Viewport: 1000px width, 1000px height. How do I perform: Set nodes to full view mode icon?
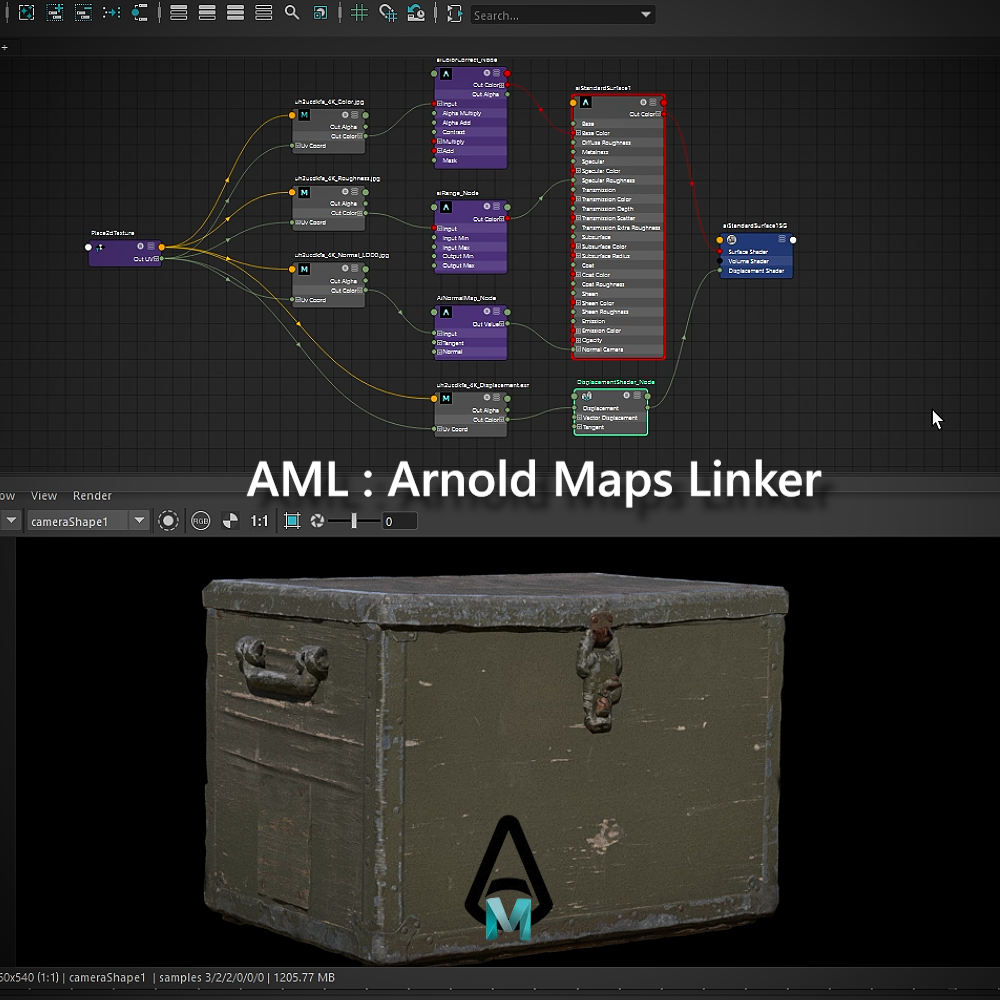[235, 13]
